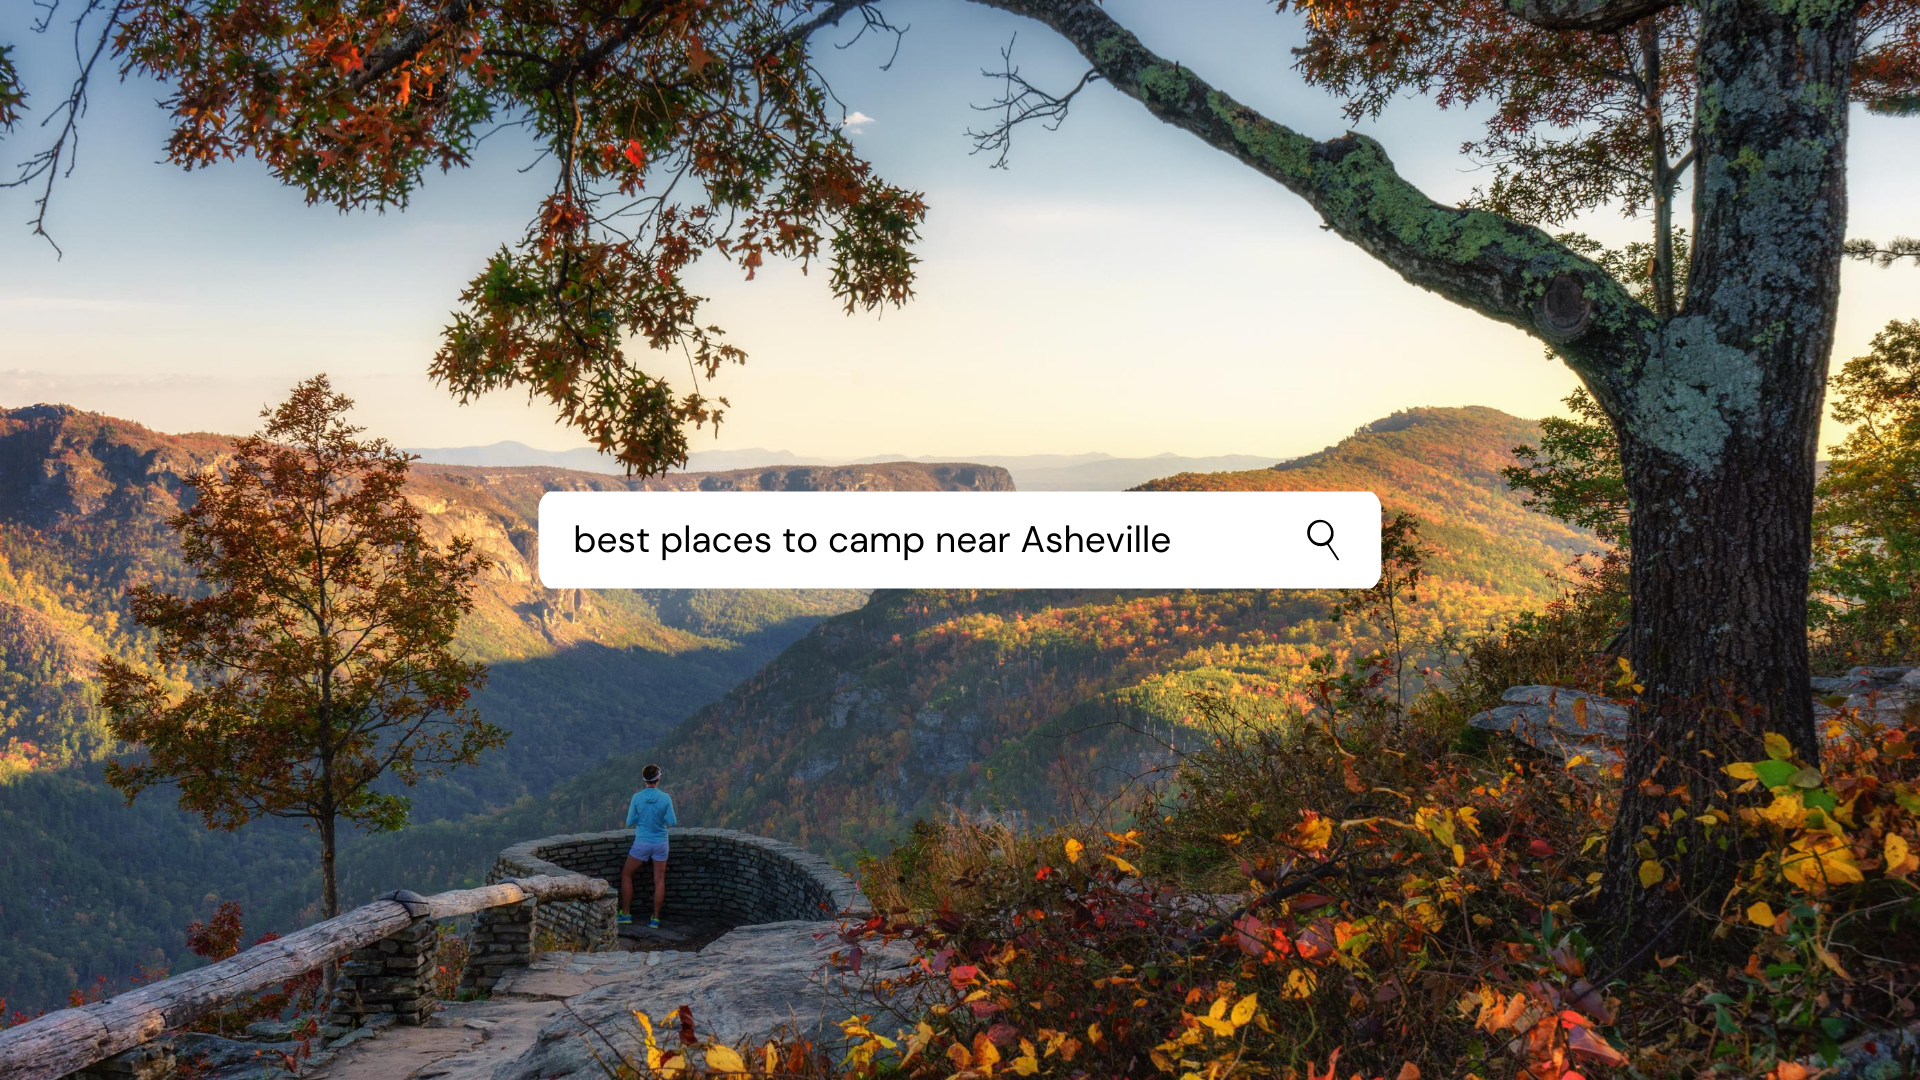
Task: Click the magnifying glass search icon
Action: 1323,540
